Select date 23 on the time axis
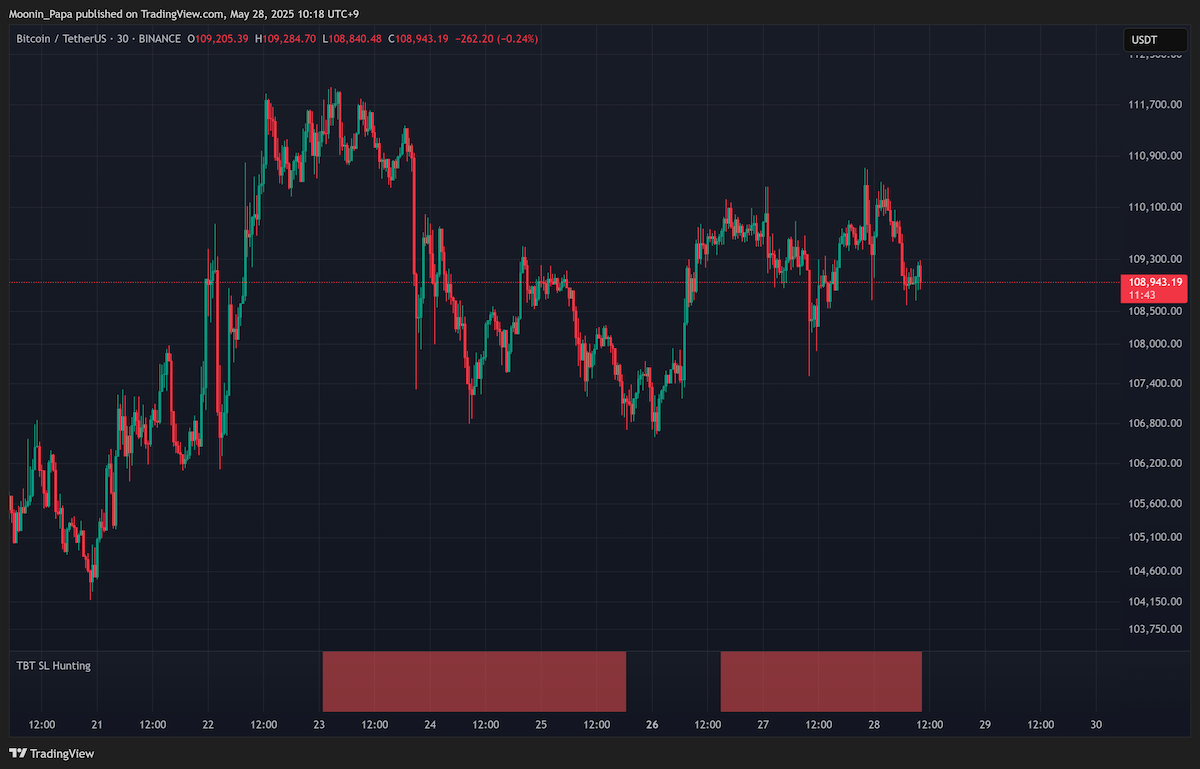The image size is (1200, 769). [319, 725]
